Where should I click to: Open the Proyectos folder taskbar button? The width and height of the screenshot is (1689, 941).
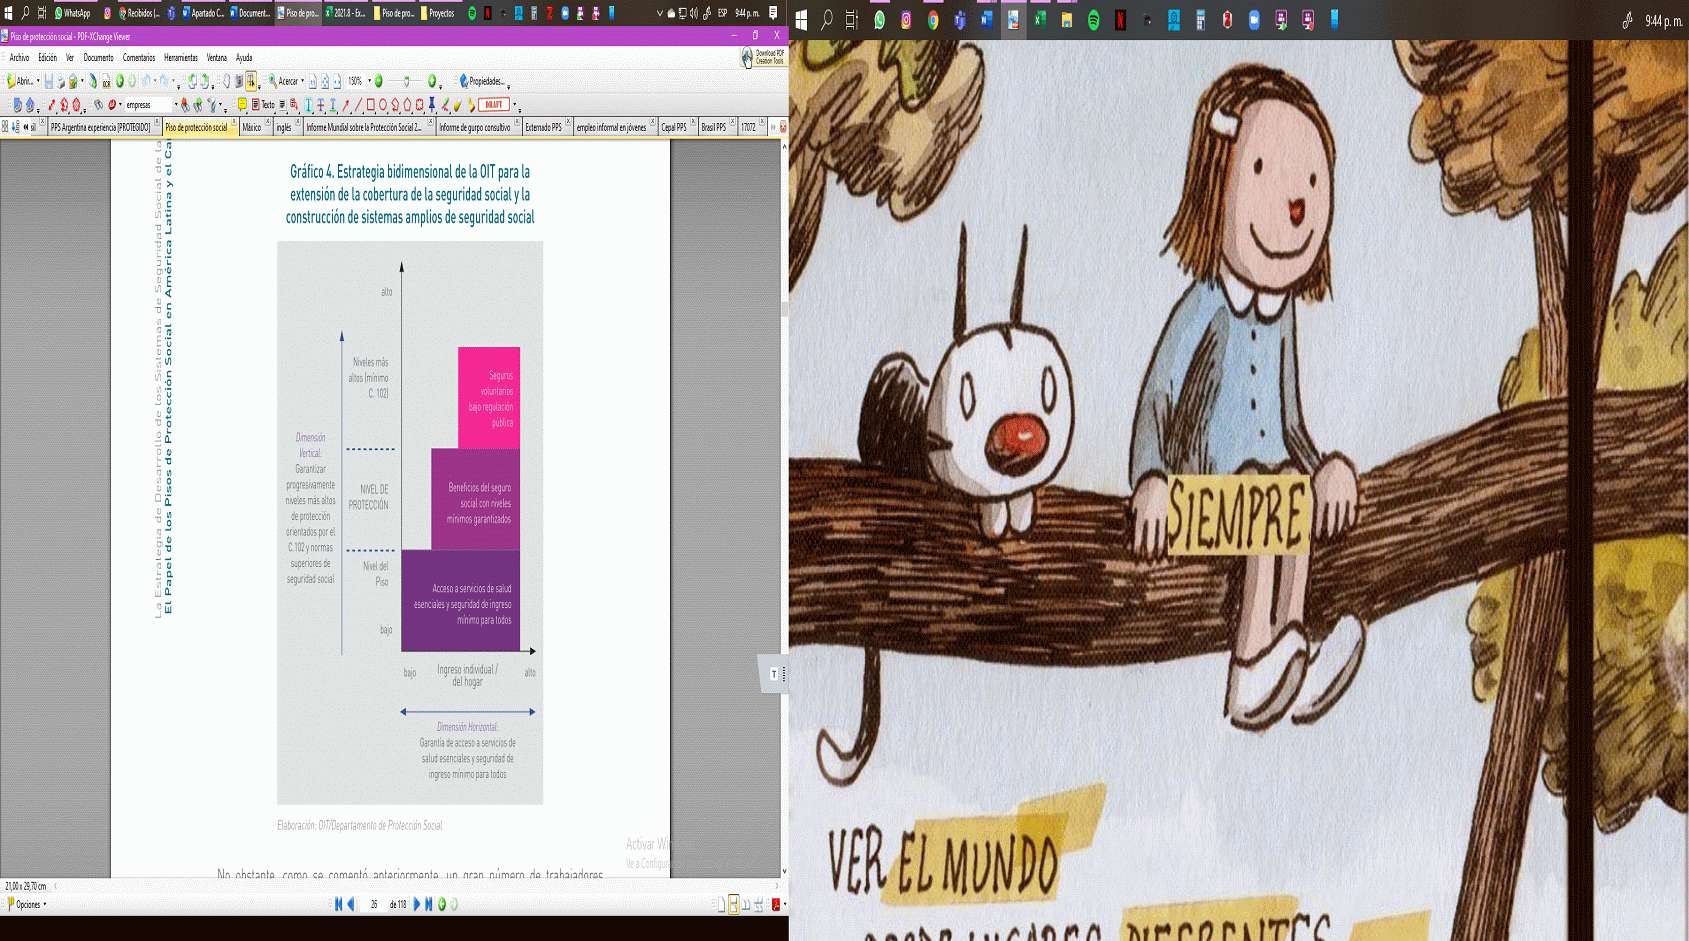(438, 13)
